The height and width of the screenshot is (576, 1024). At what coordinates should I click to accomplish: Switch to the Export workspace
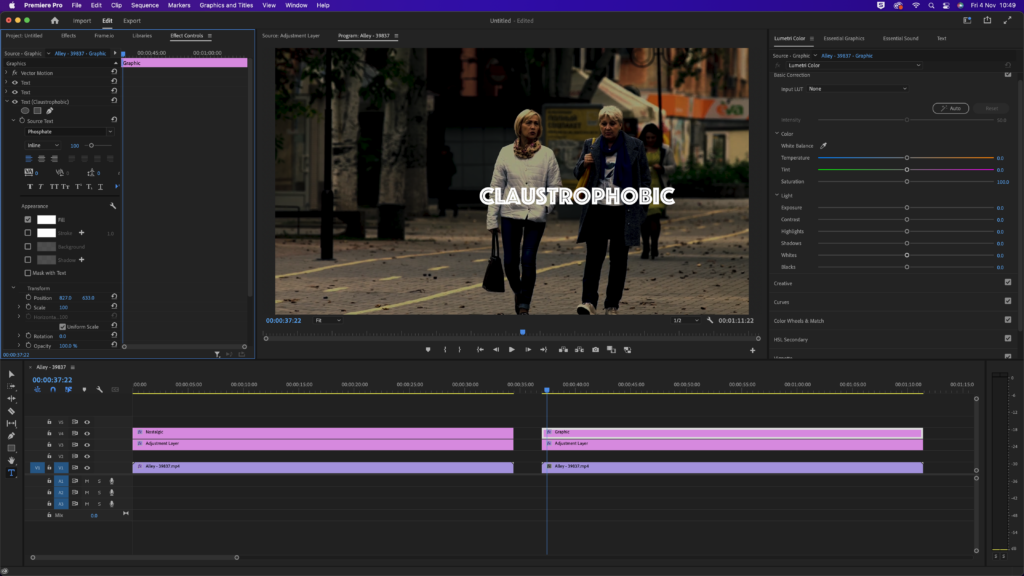click(x=132, y=21)
